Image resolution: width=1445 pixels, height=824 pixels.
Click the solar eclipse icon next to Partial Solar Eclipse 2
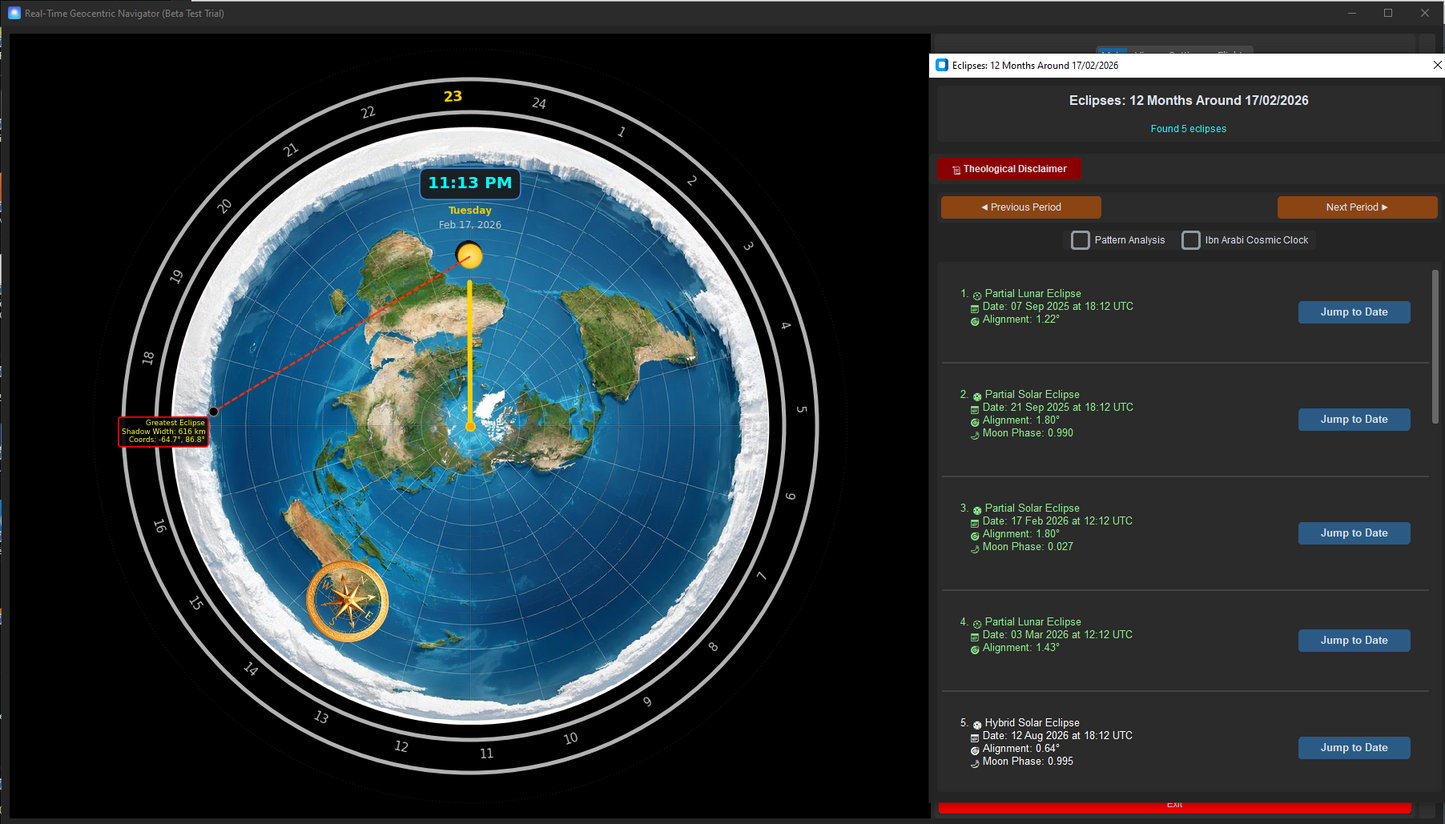977,394
